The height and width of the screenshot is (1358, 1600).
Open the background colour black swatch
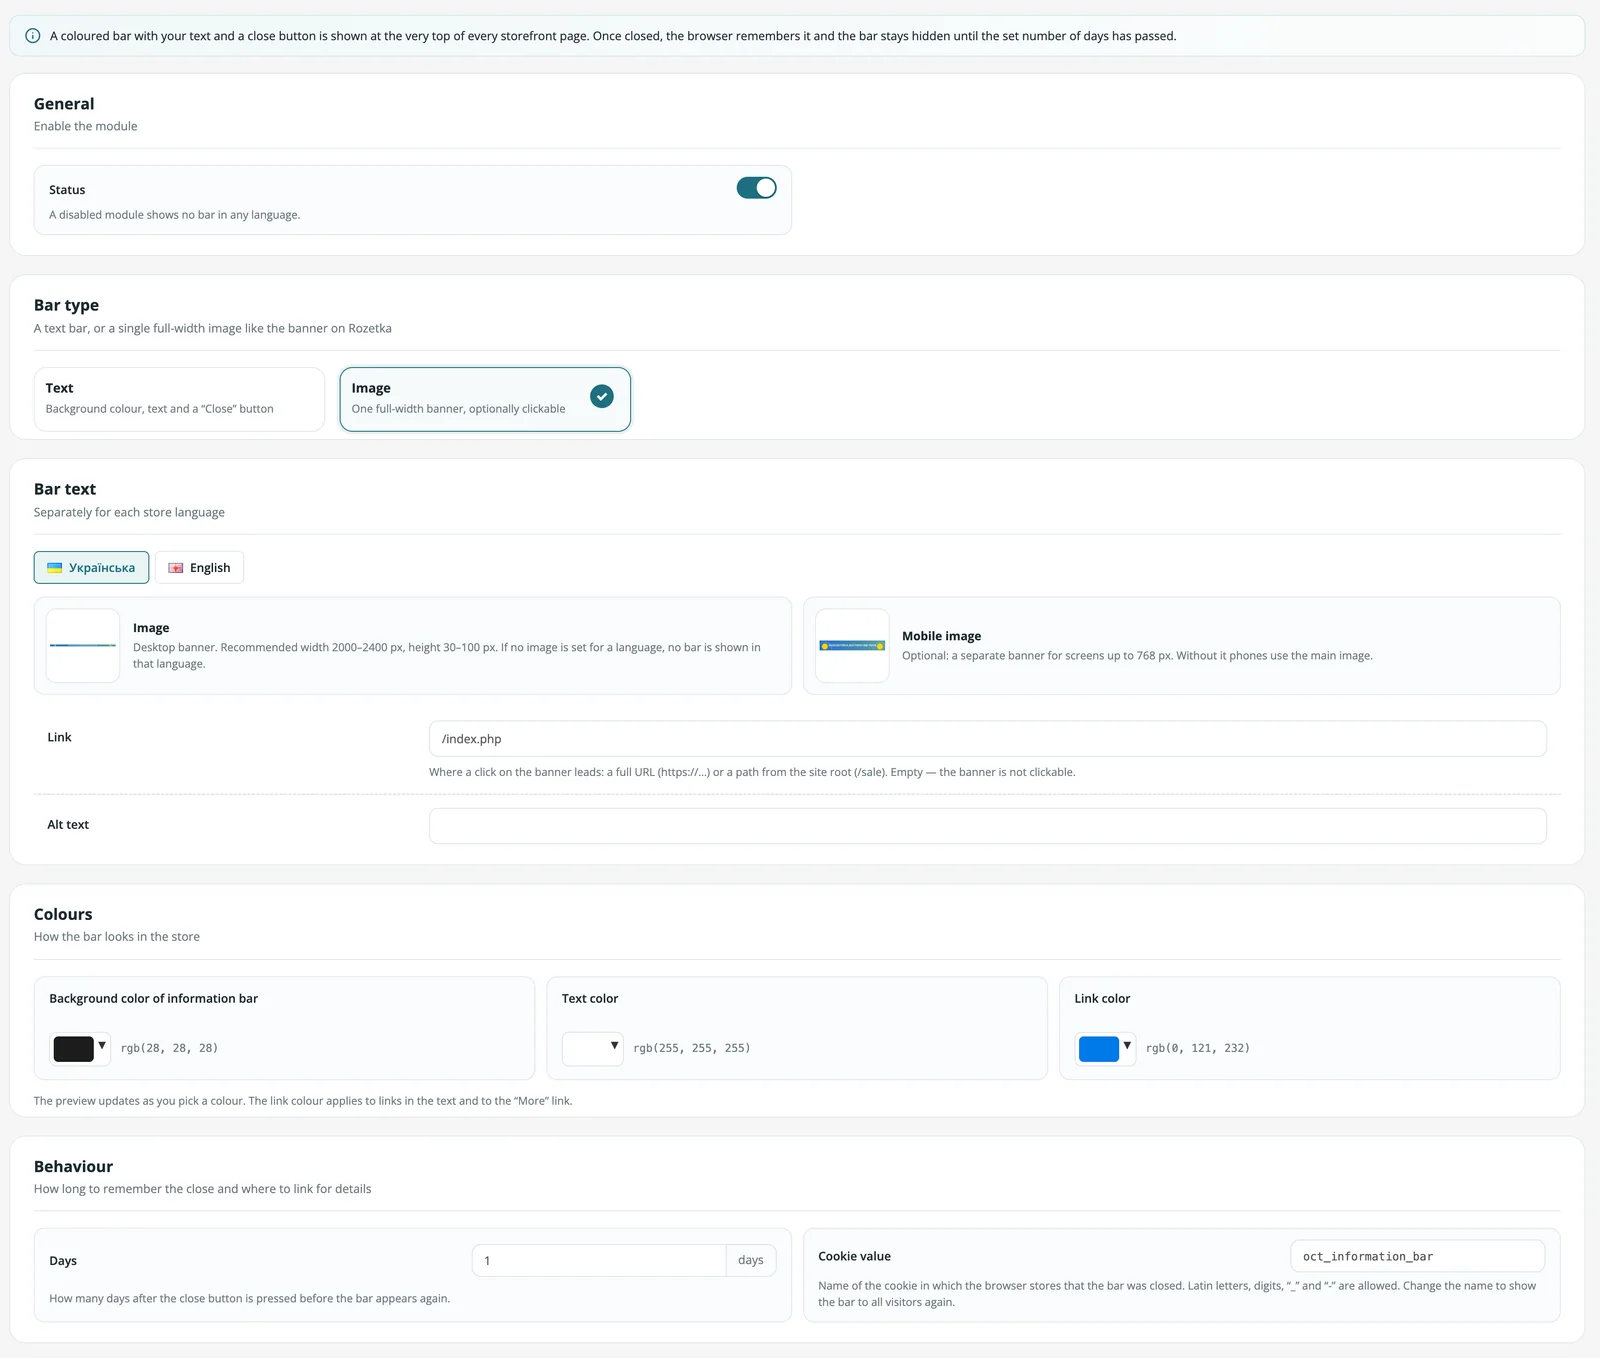click(x=73, y=1048)
